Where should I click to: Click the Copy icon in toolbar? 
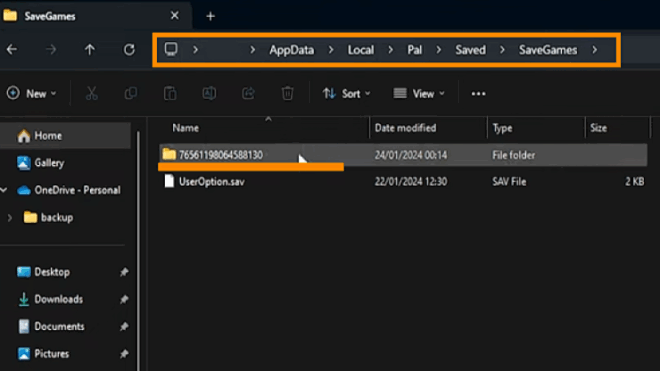coord(130,93)
